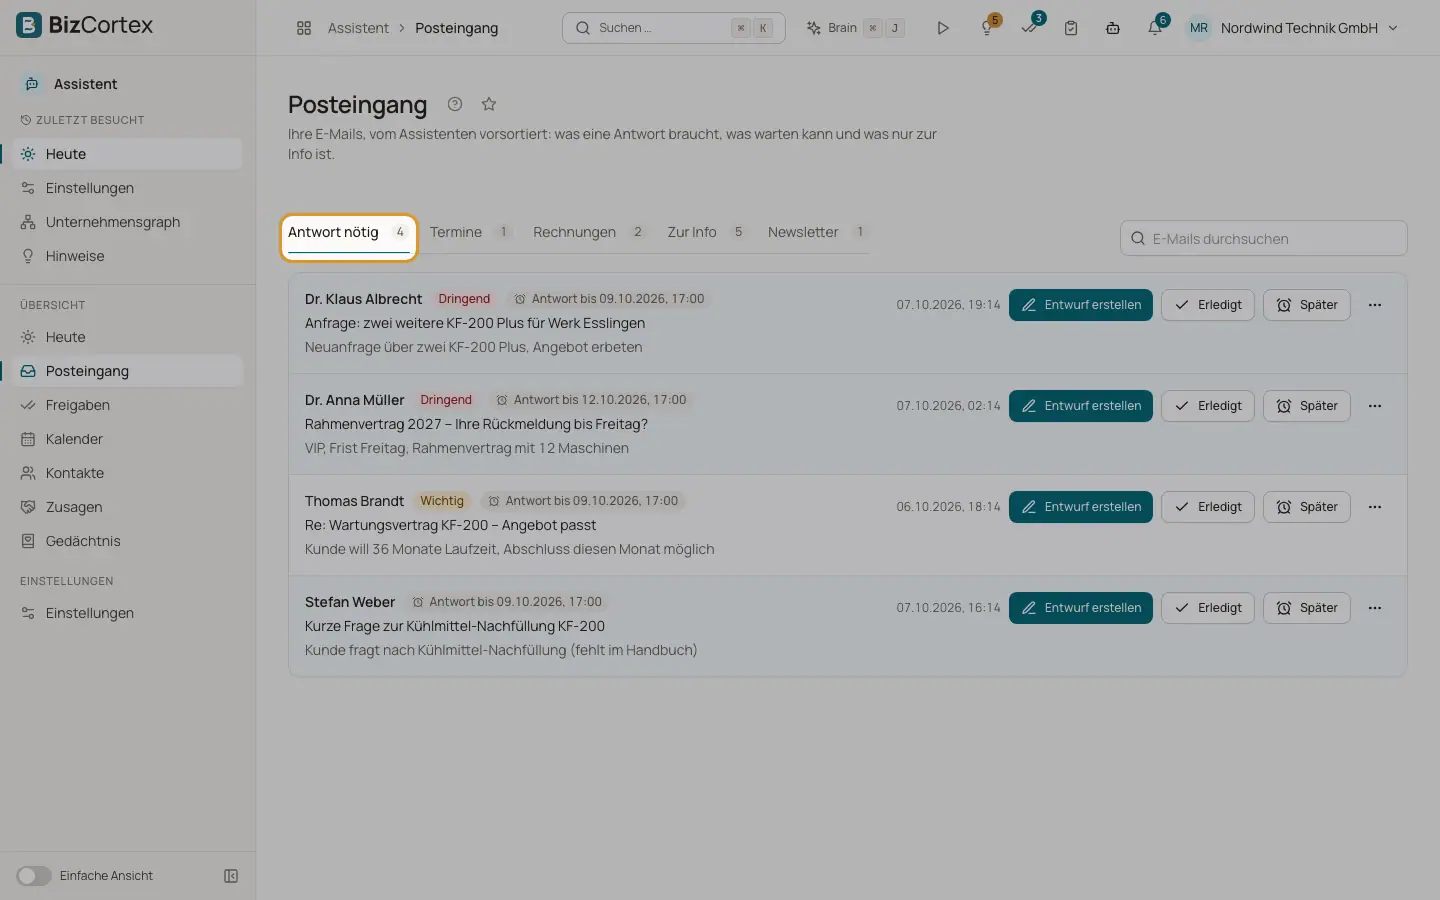1440x900 pixels.
Task: Mark Dr. Anna Müller email as Erledigt
Action: pyautogui.click(x=1207, y=406)
